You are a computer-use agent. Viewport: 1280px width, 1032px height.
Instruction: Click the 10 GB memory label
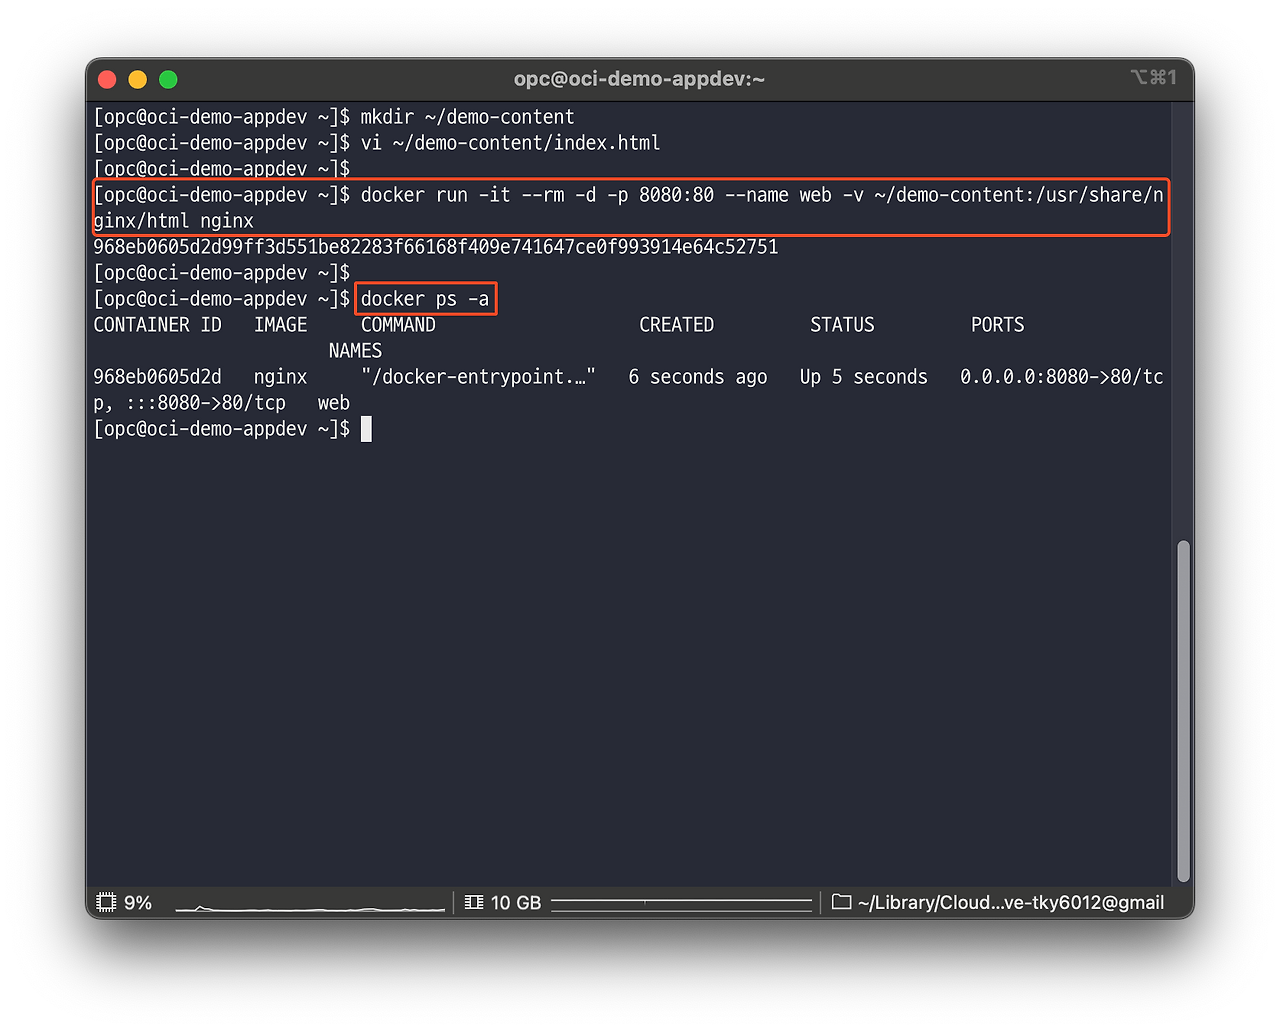tap(516, 903)
